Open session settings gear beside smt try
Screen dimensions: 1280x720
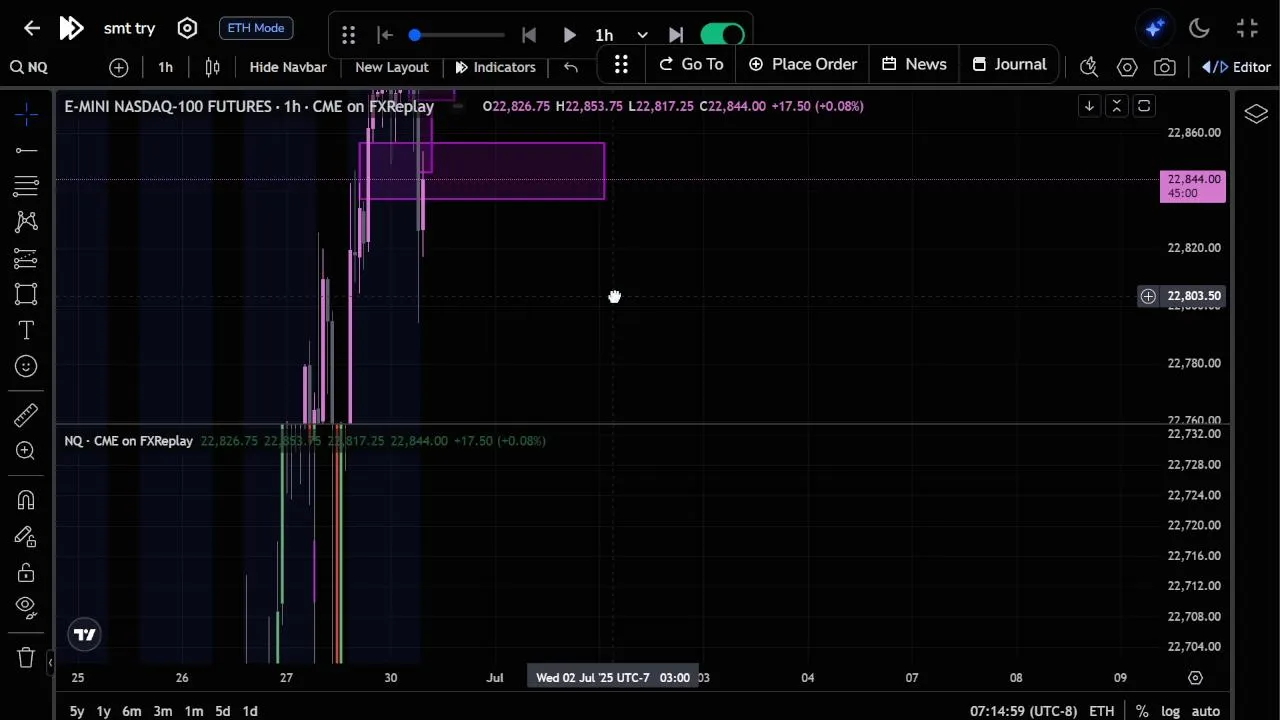(187, 28)
